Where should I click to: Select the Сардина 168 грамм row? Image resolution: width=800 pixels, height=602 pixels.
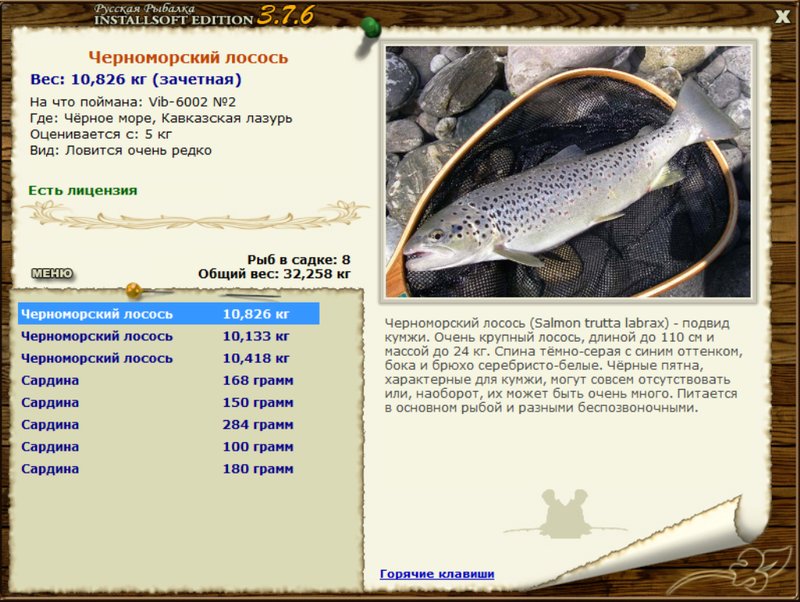coord(169,381)
